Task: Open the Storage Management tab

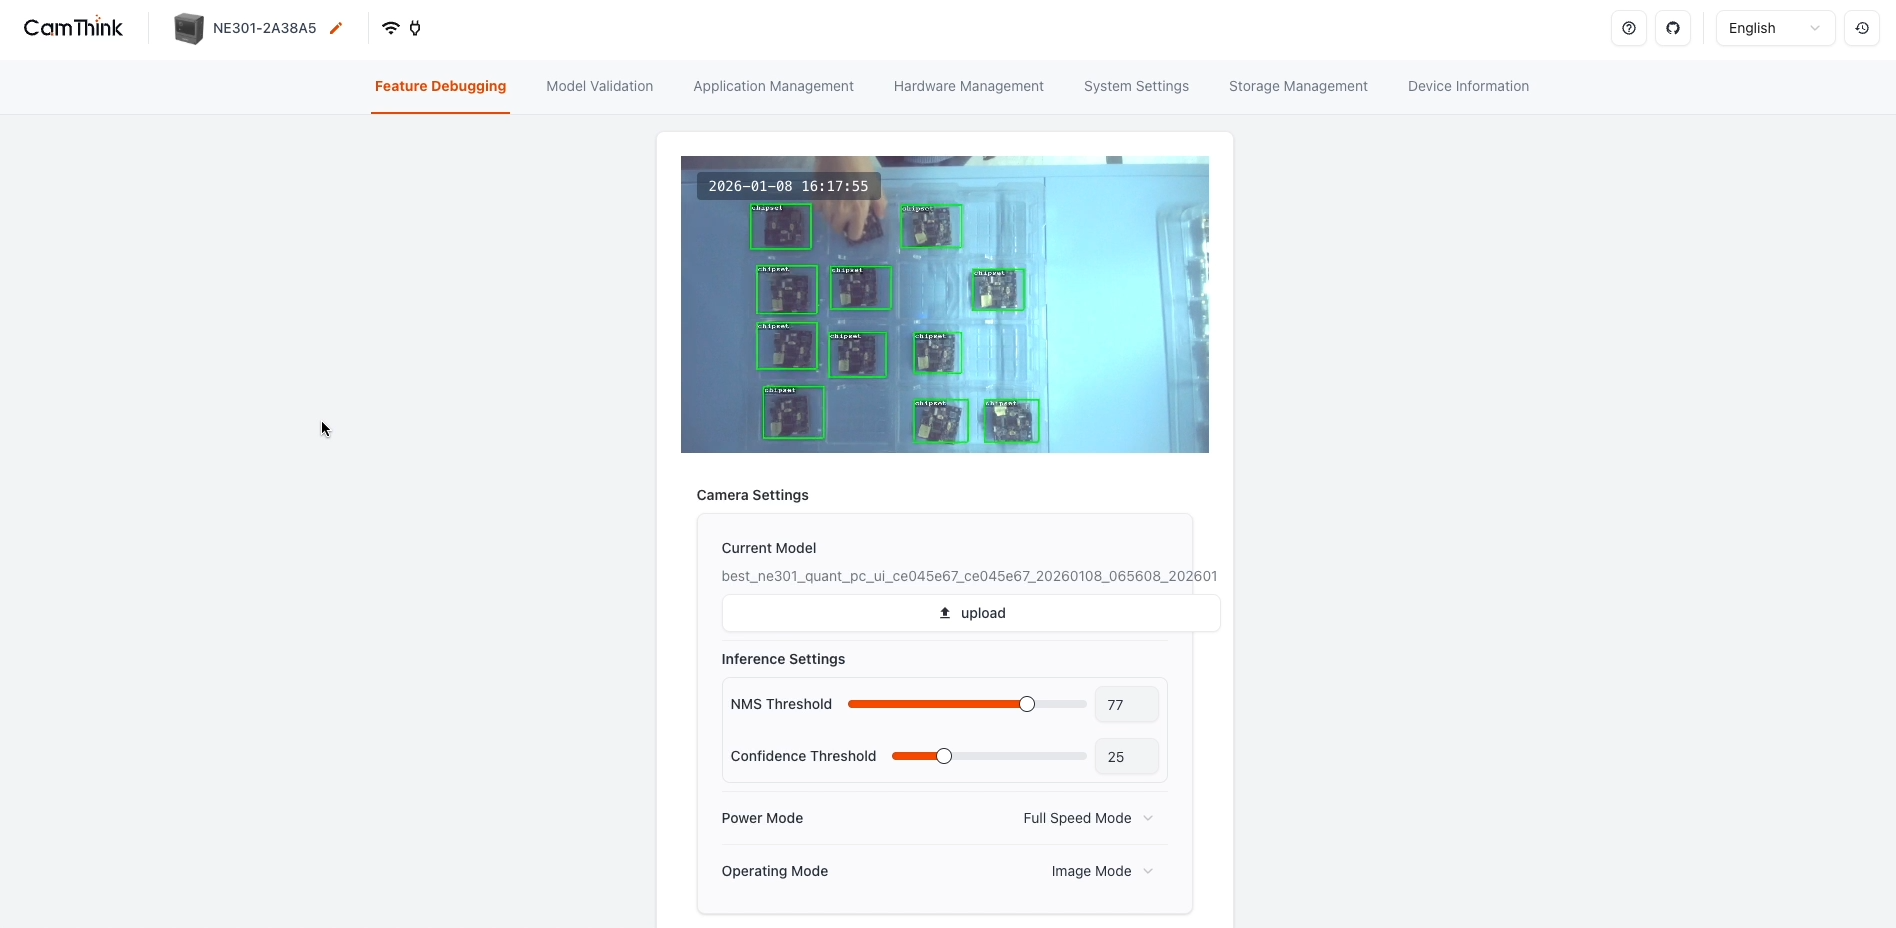Action: point(1298,86)
